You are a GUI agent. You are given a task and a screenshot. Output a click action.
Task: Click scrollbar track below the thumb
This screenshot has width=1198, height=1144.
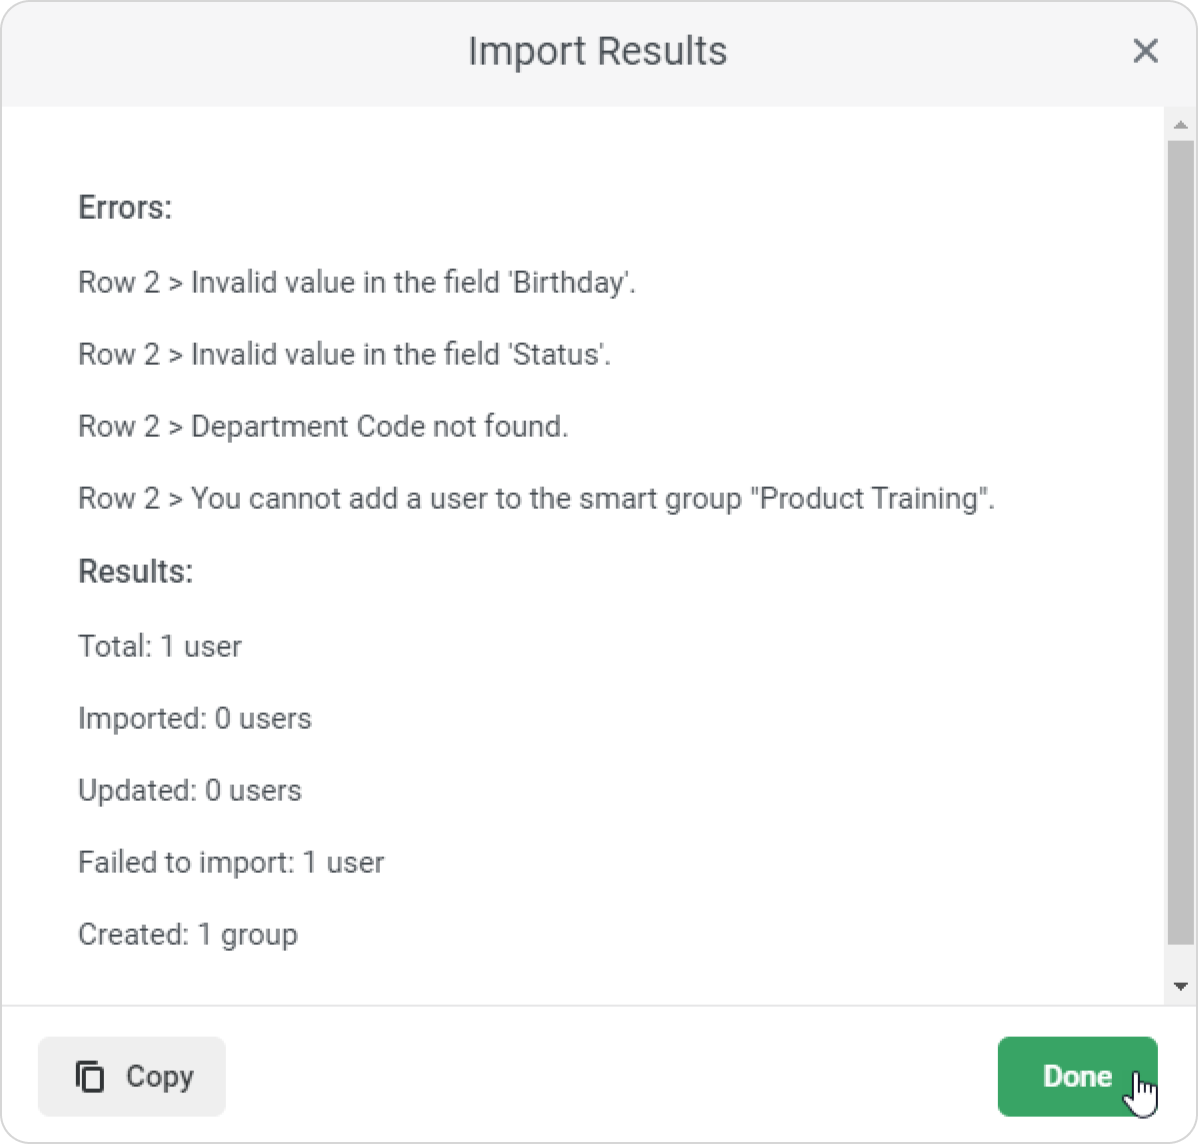pos(1180,960)
